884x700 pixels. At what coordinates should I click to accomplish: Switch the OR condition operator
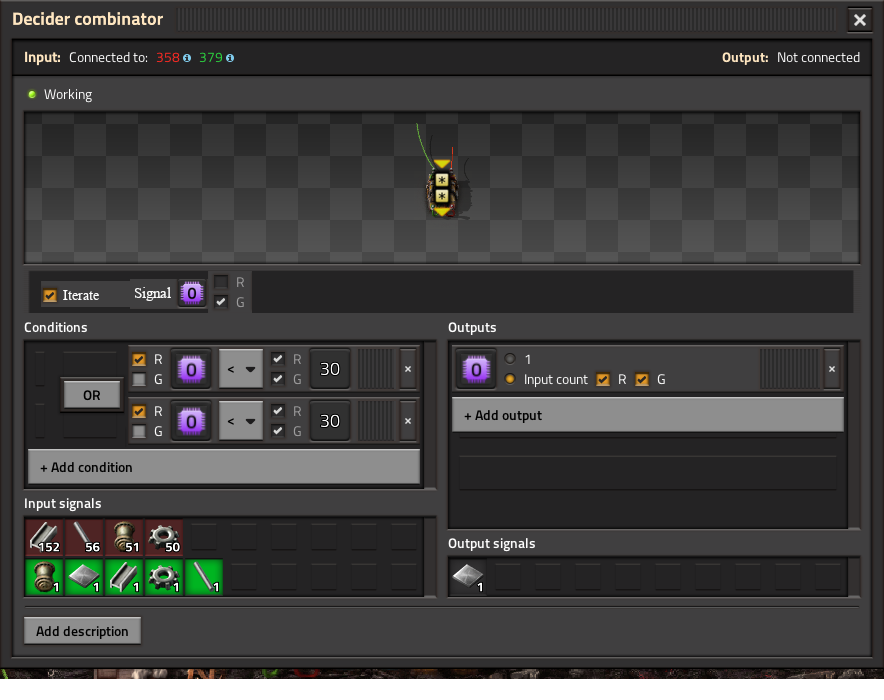92,395
